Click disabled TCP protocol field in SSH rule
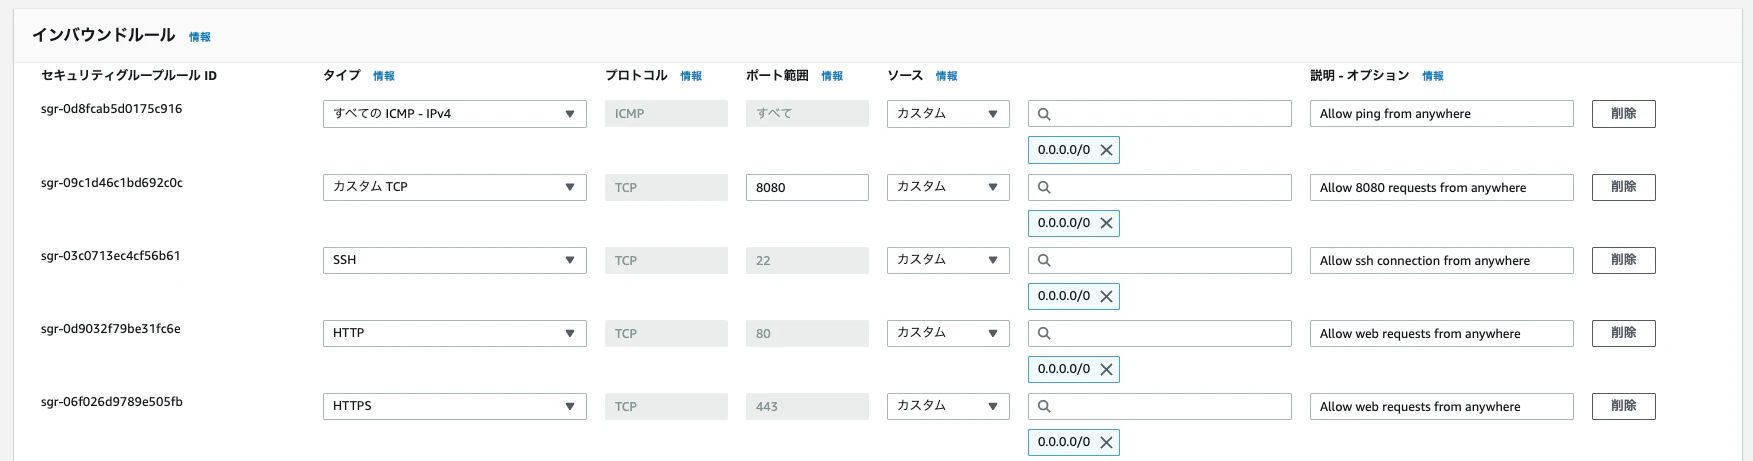Viewport: 1753px width, 461px height. [666, 260]
